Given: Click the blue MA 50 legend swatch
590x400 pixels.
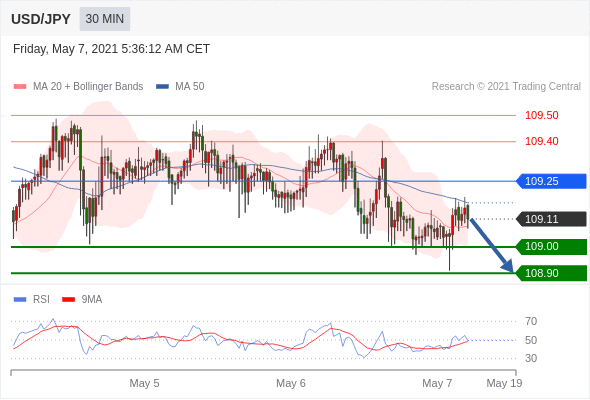Looking at the screenshot, I should 162,87.
